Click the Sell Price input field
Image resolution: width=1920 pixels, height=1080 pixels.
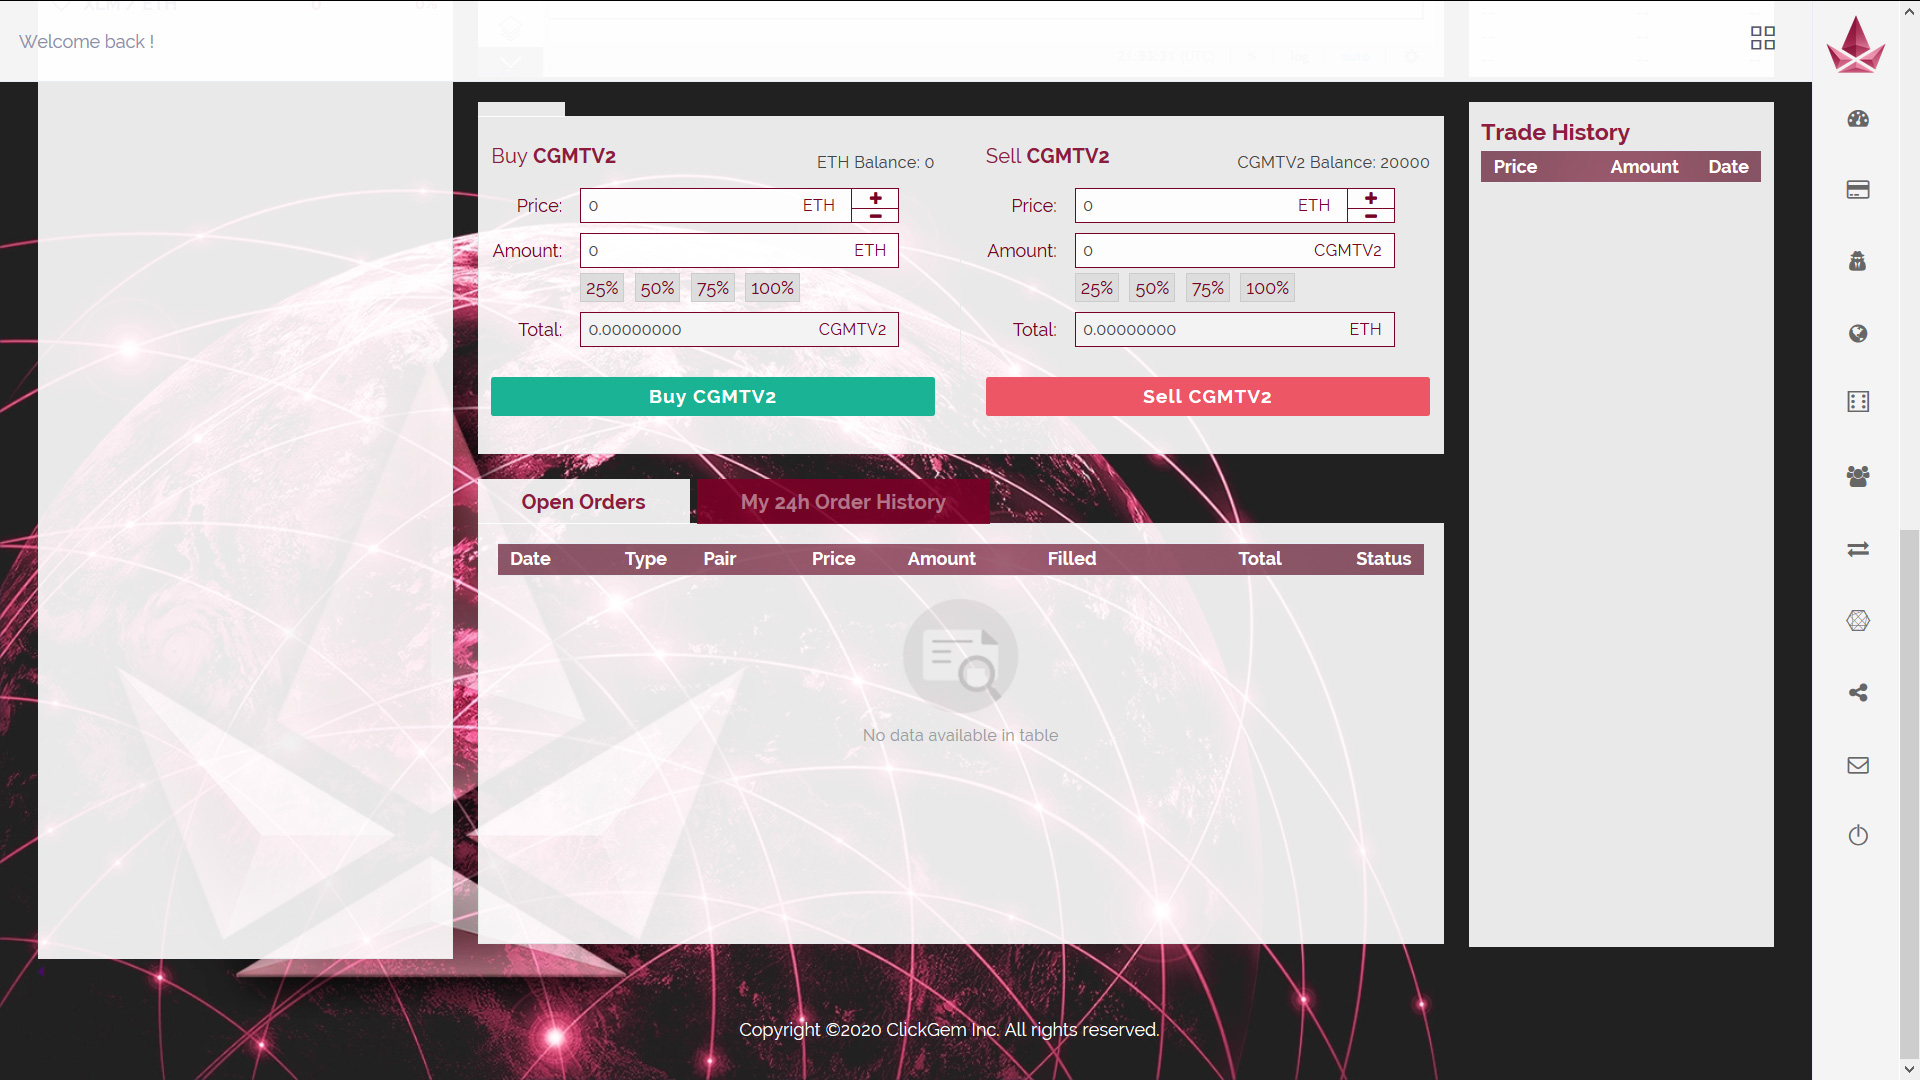1211,206
